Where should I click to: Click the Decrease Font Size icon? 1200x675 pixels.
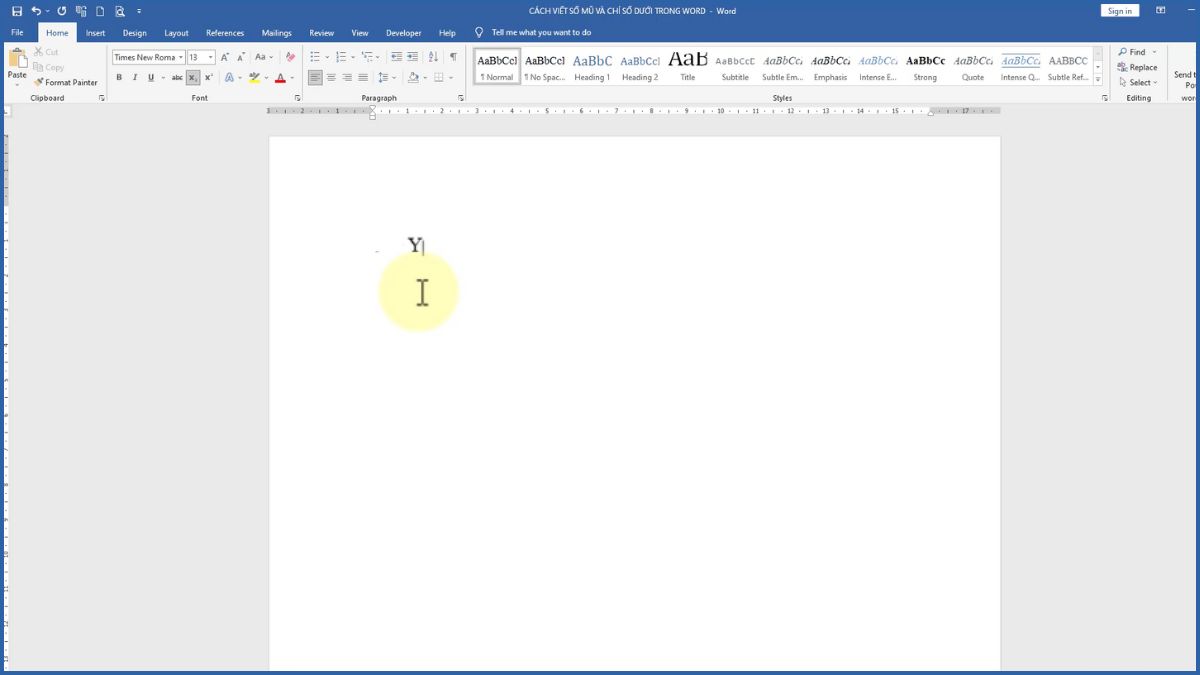pos(241,57)
